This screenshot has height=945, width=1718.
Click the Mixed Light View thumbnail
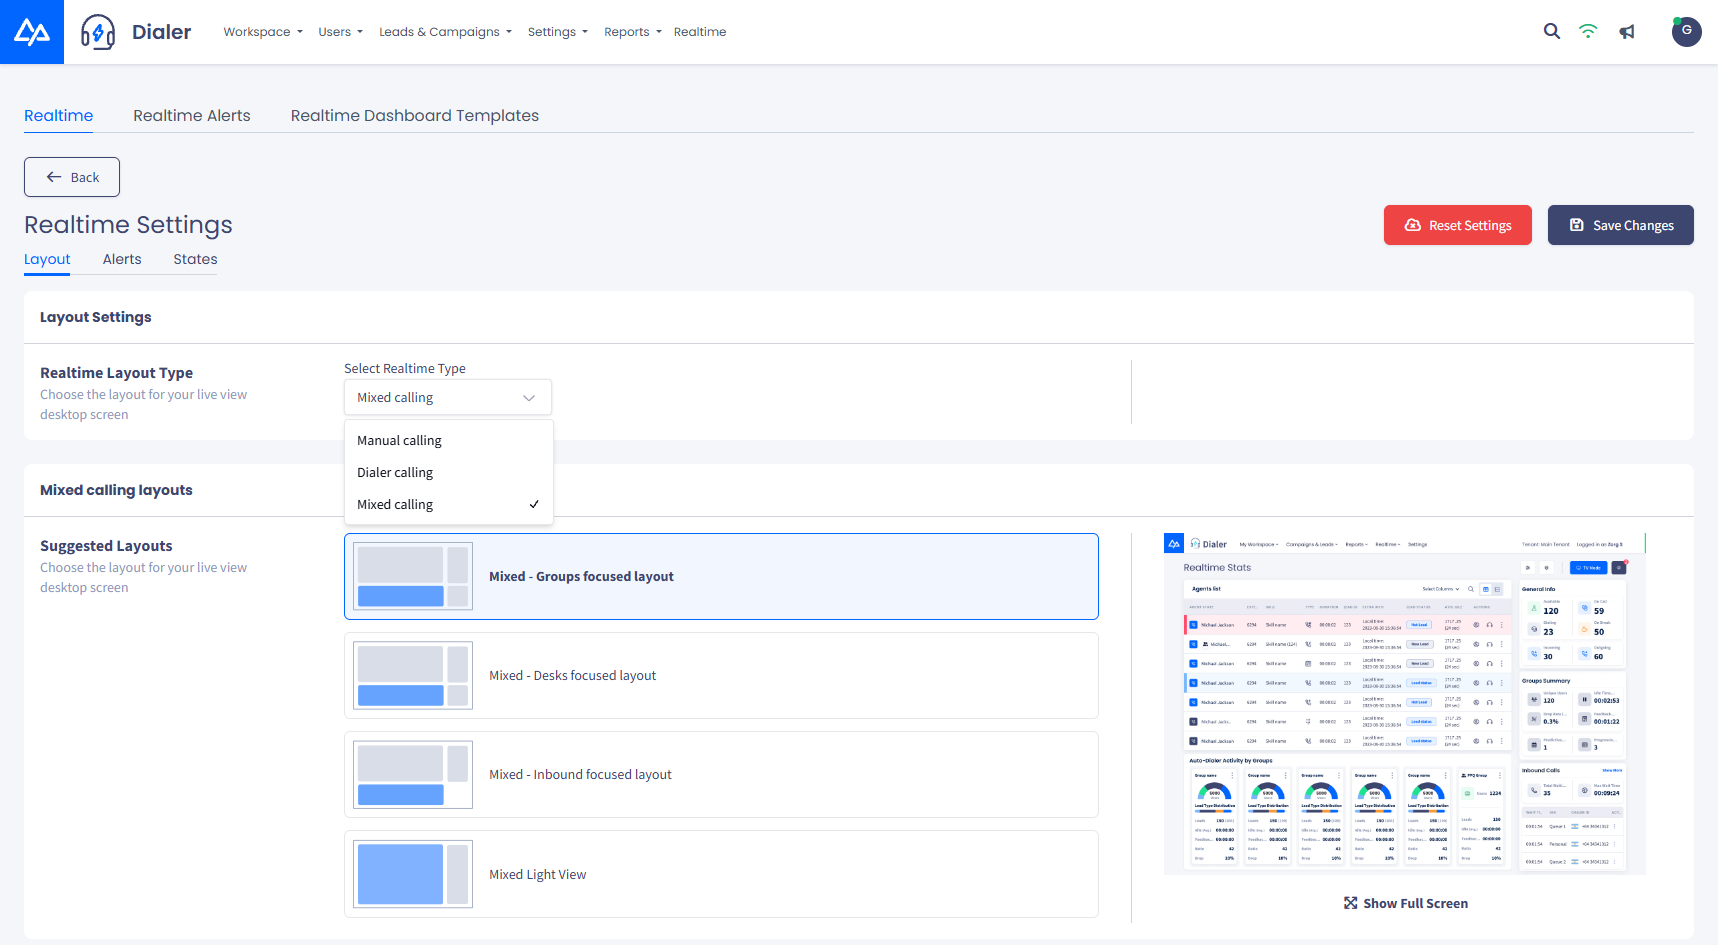(413, 874)
